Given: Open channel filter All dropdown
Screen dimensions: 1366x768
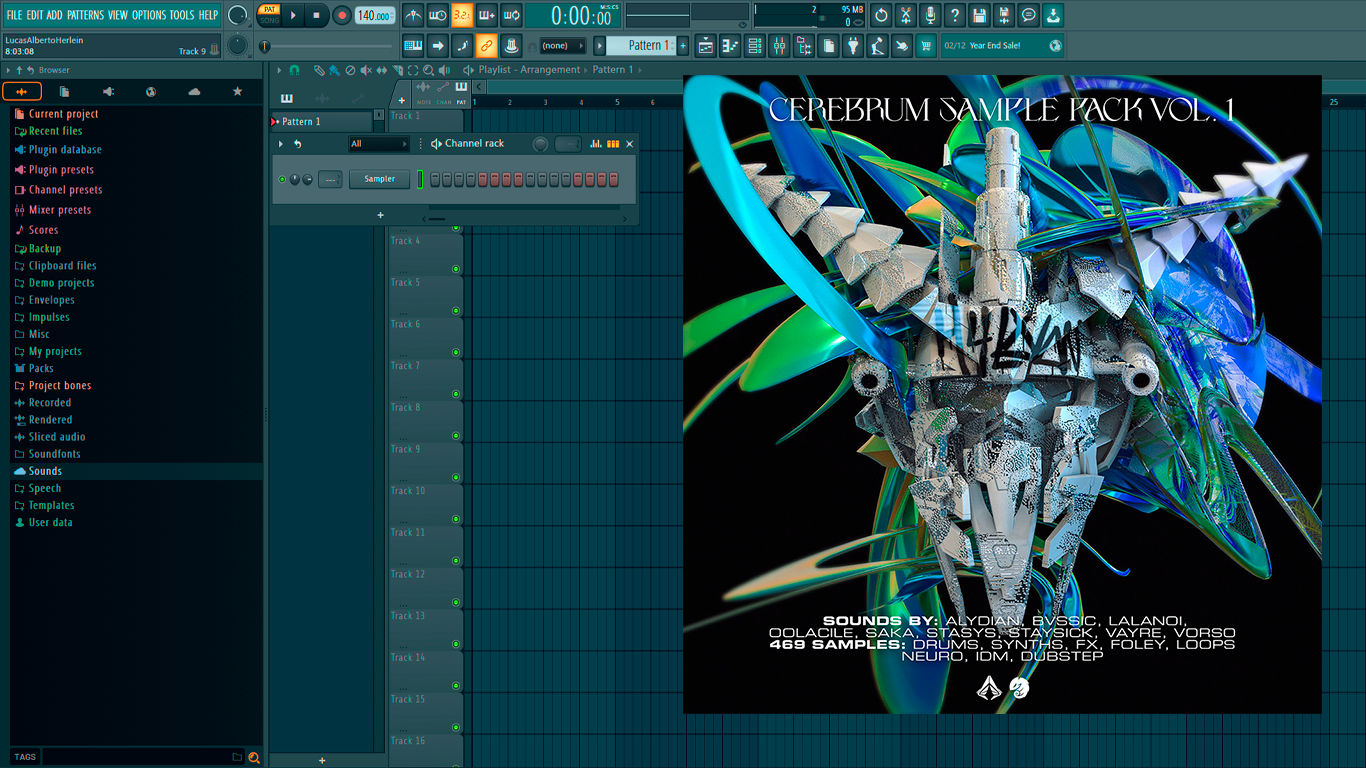Looking at the screenshot, I should pos(379,144).
